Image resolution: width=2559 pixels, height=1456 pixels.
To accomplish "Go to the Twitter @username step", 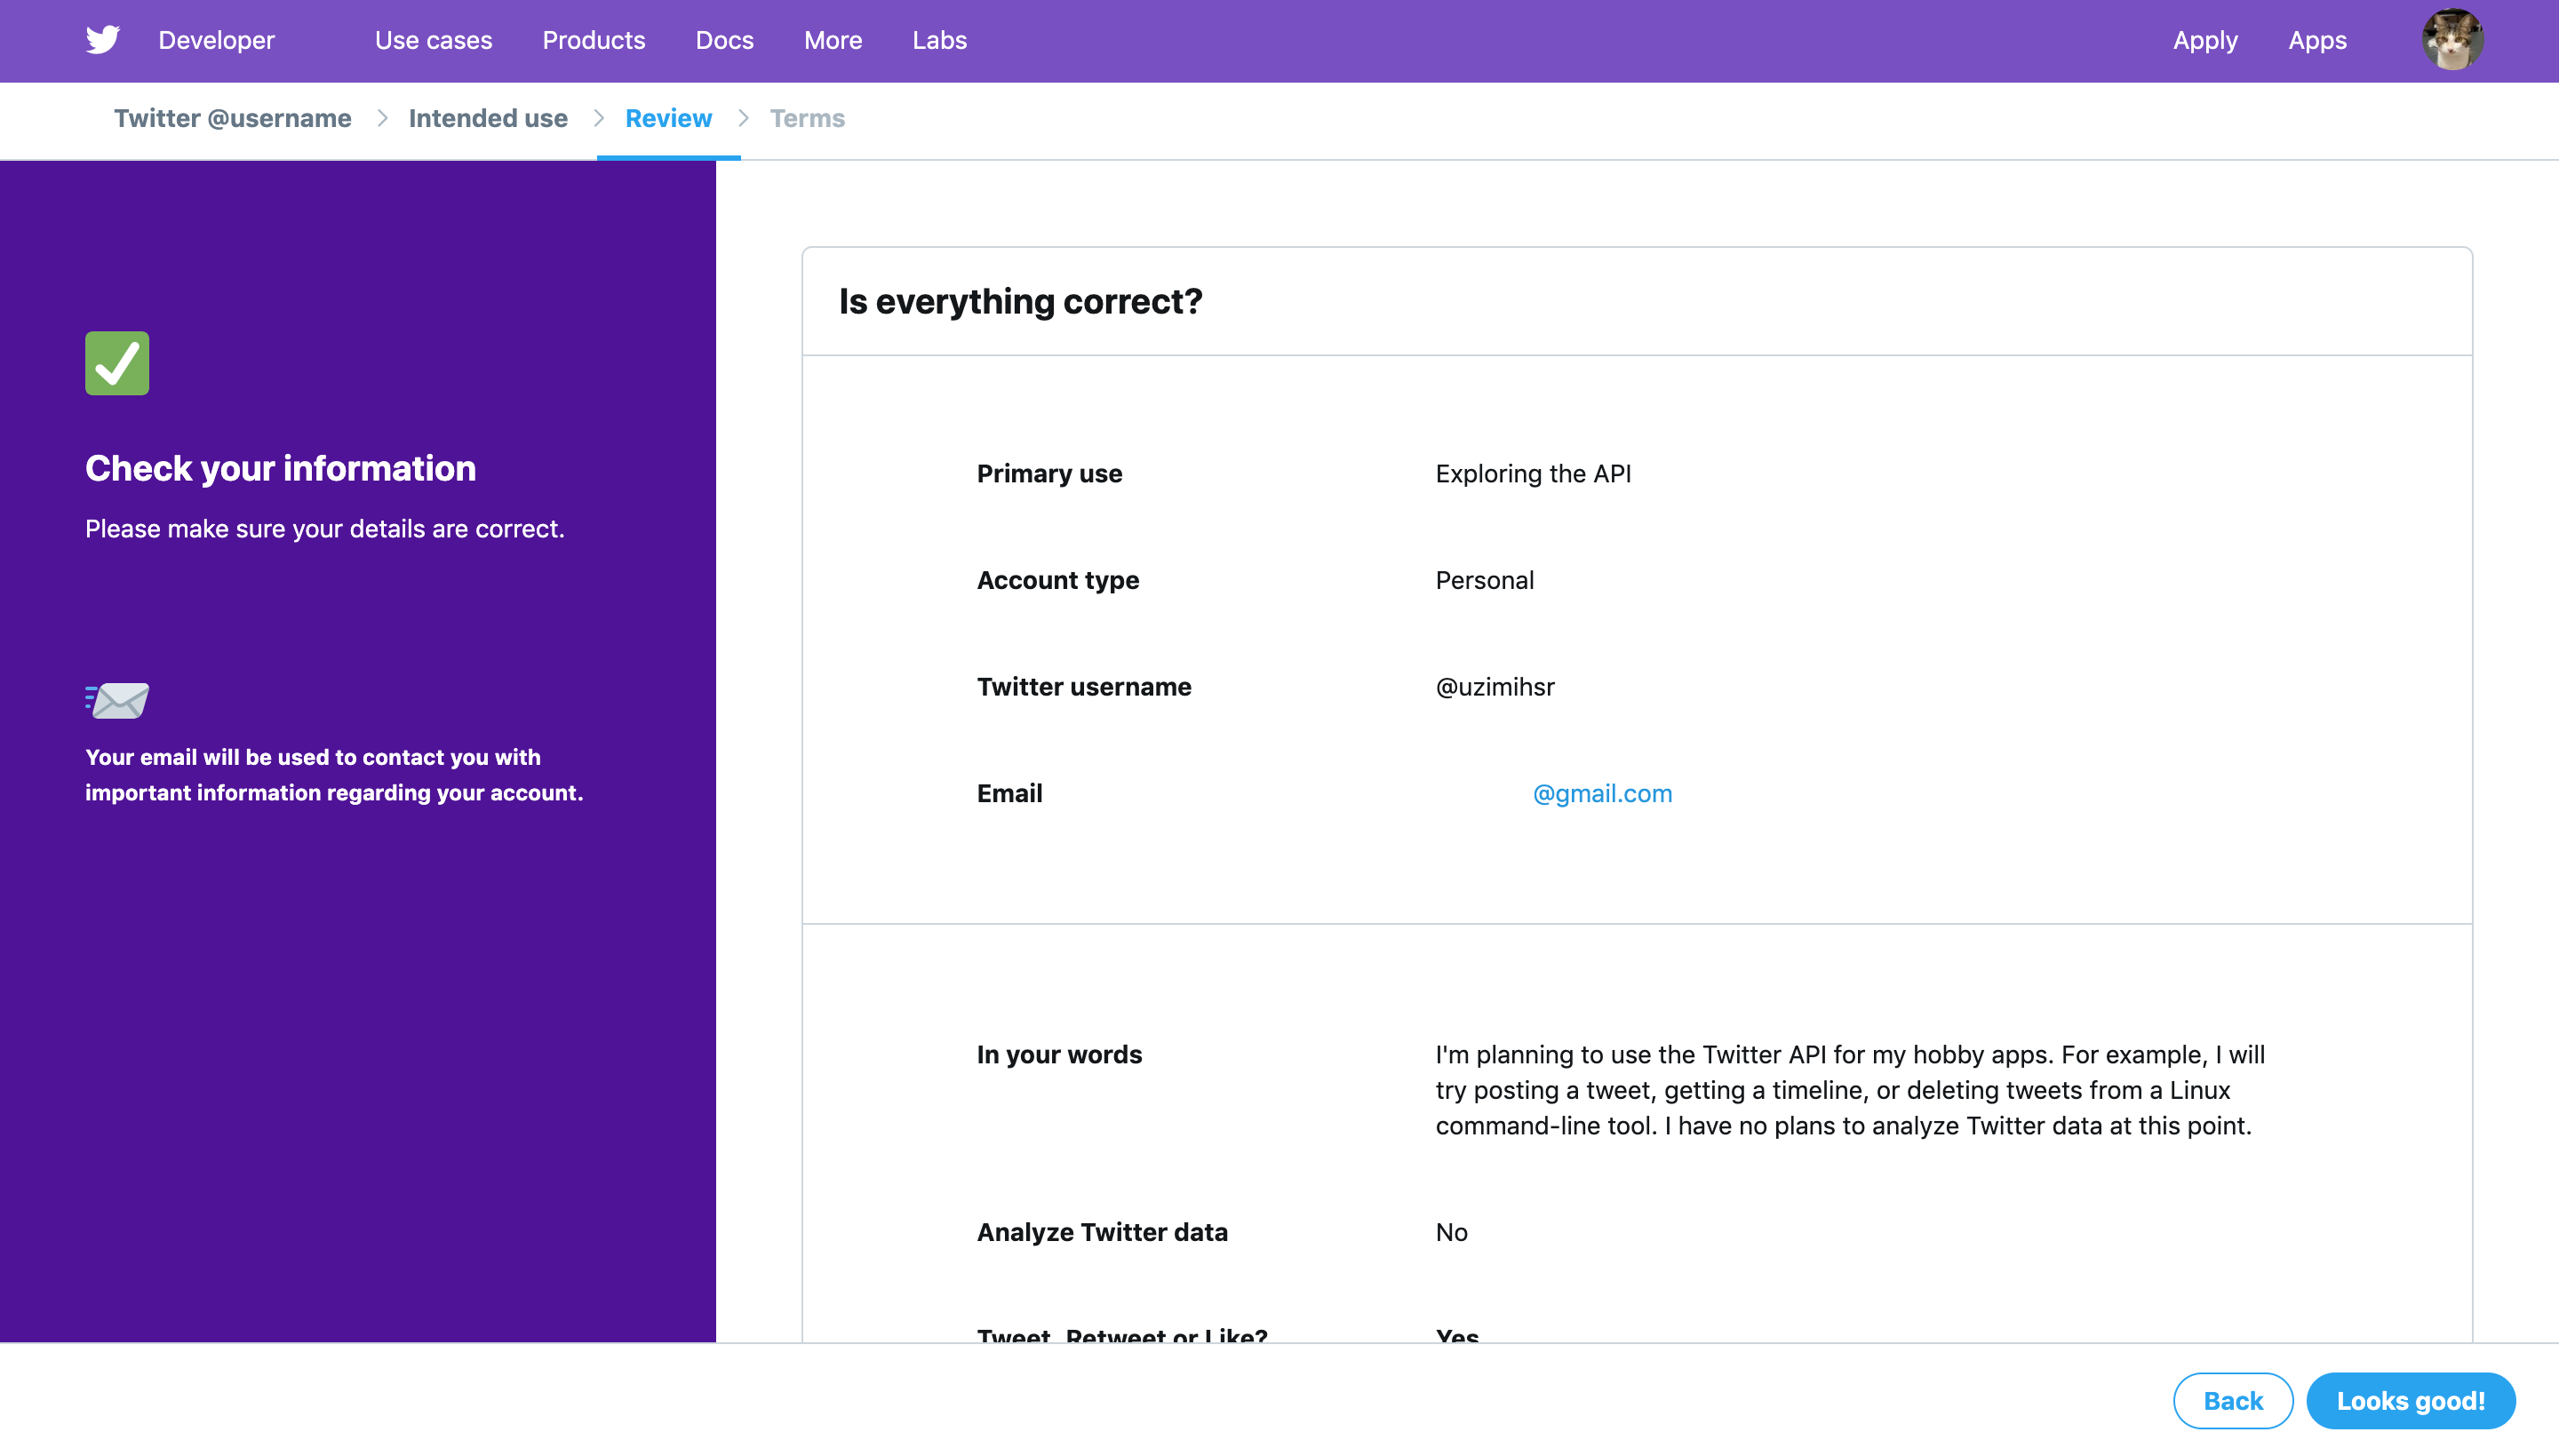I will tap(232, 118).
